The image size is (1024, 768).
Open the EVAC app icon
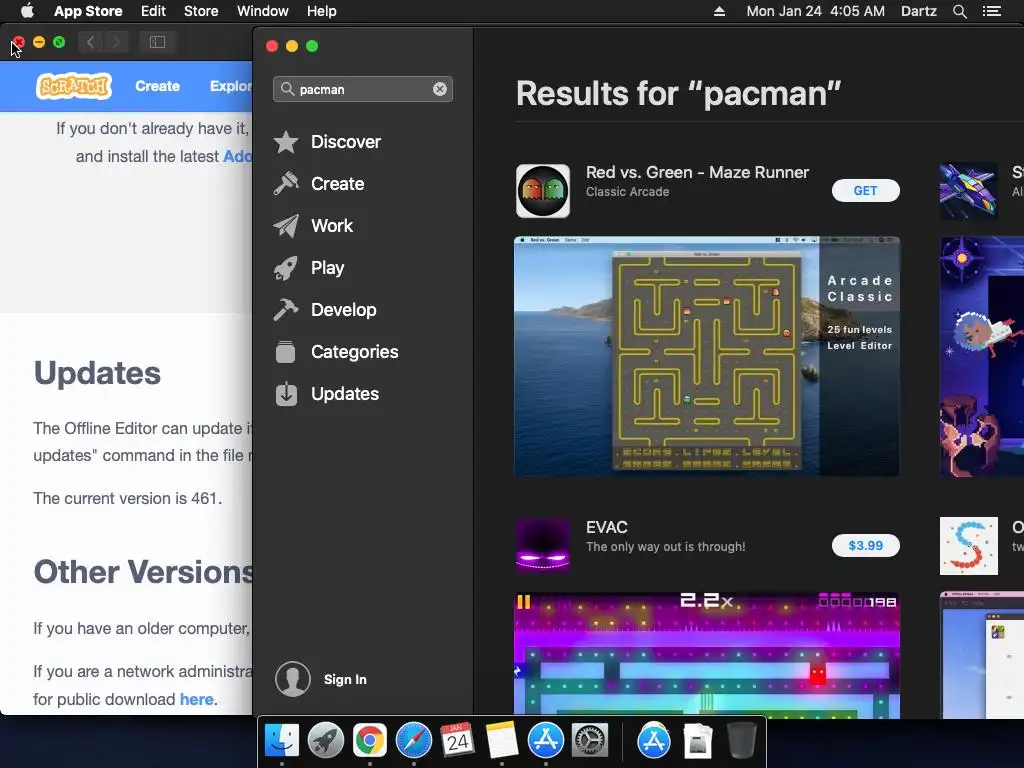(x=543, y=546)
